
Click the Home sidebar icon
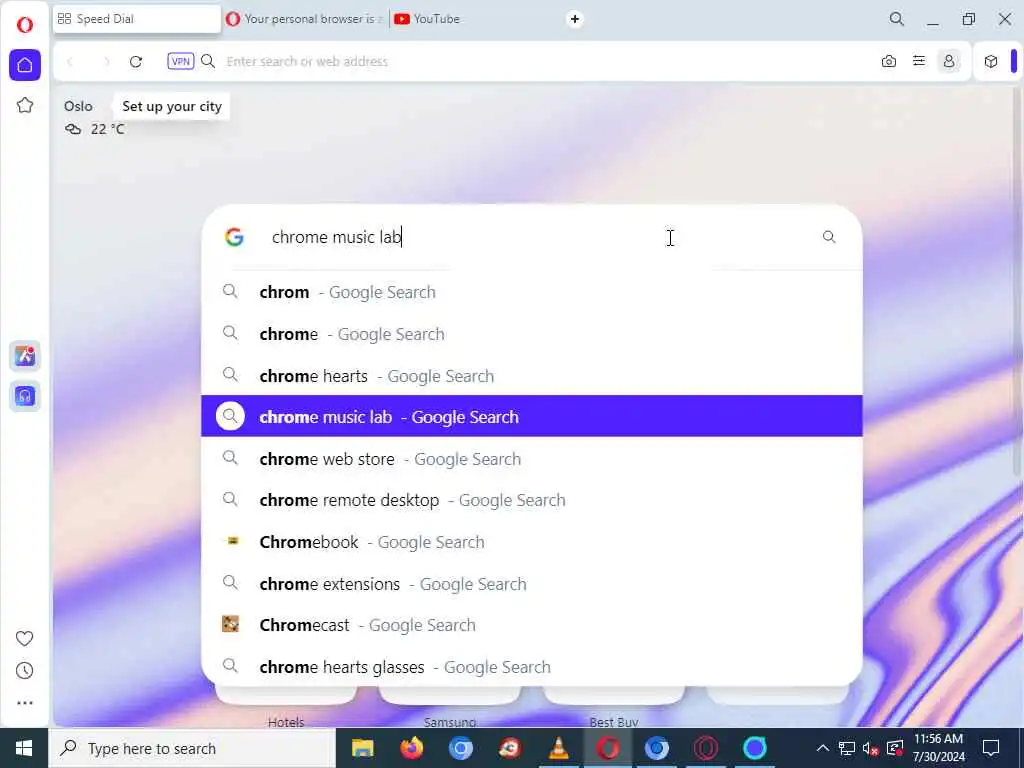tap(25, 65)
